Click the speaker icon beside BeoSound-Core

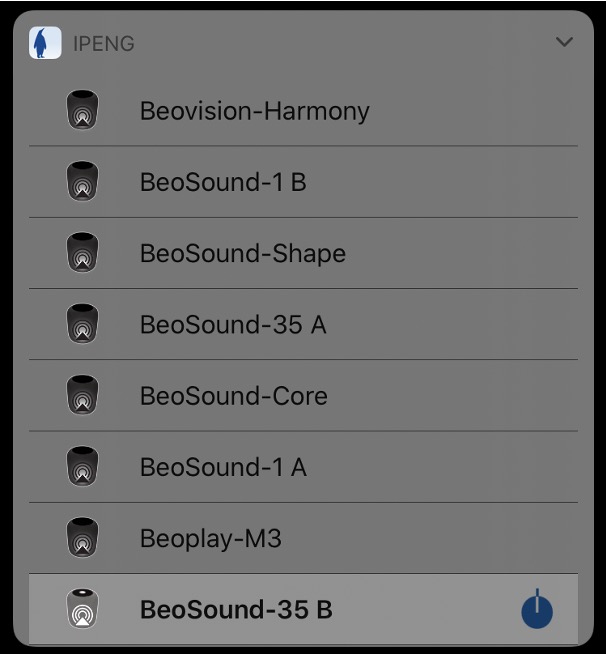83,396
